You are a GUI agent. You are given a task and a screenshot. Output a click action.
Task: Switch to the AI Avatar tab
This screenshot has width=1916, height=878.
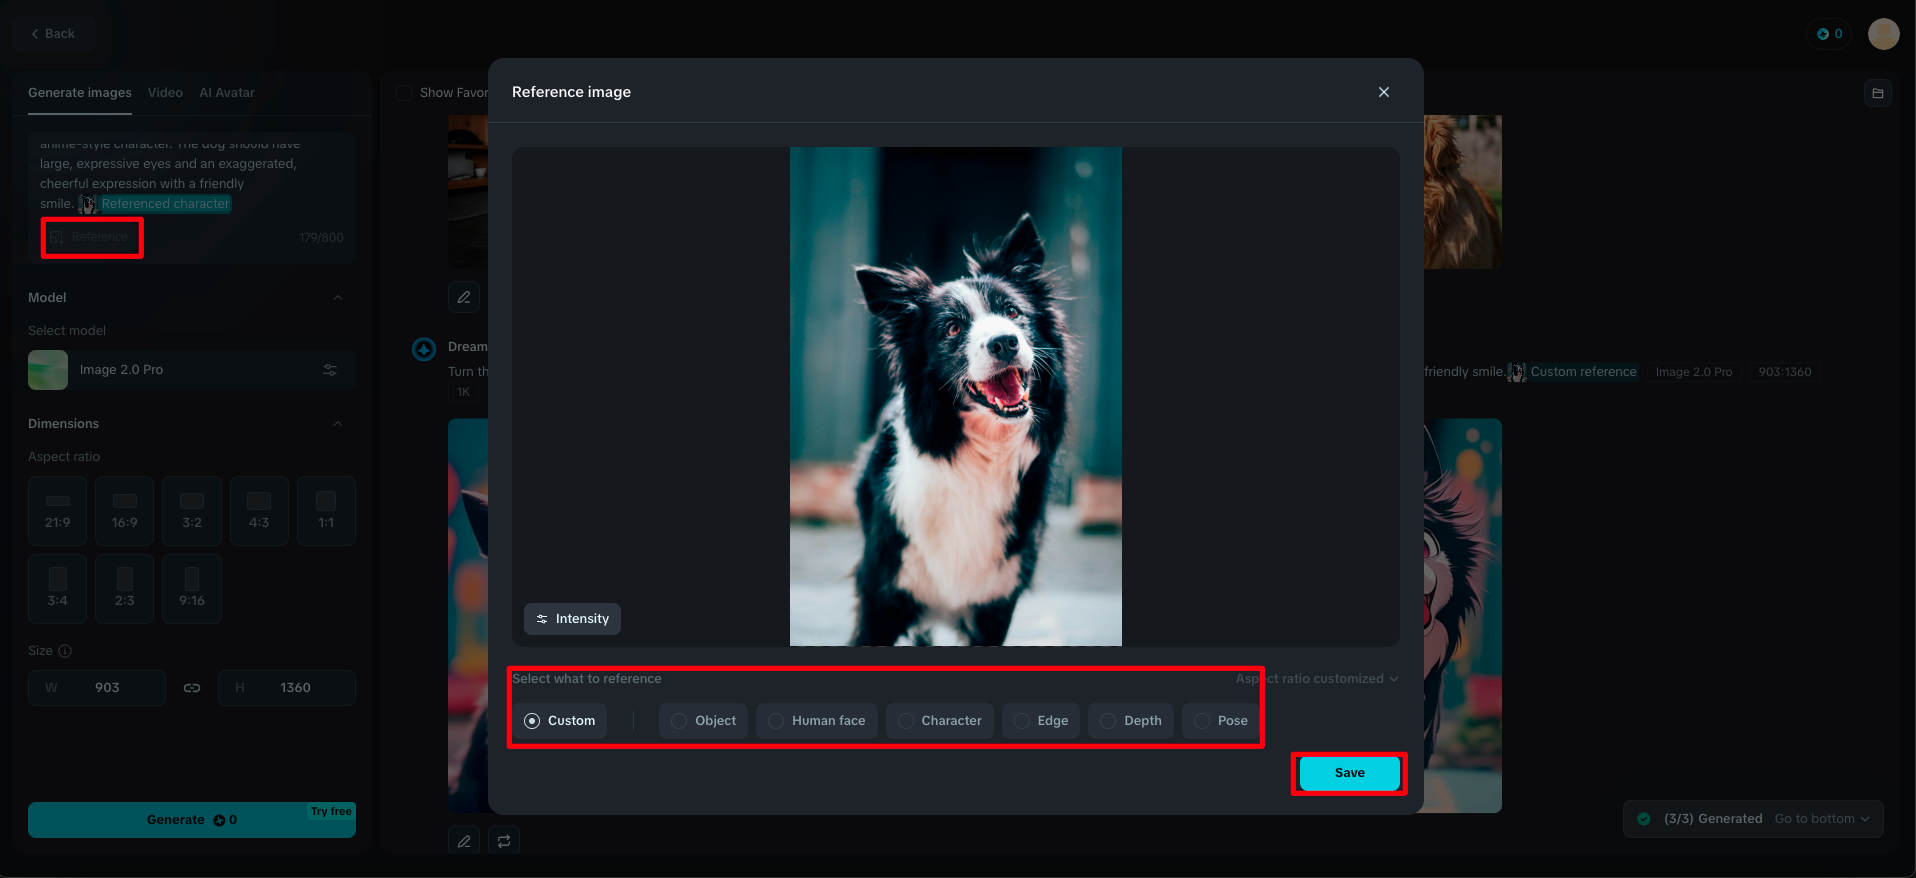[x=227, y=93]
